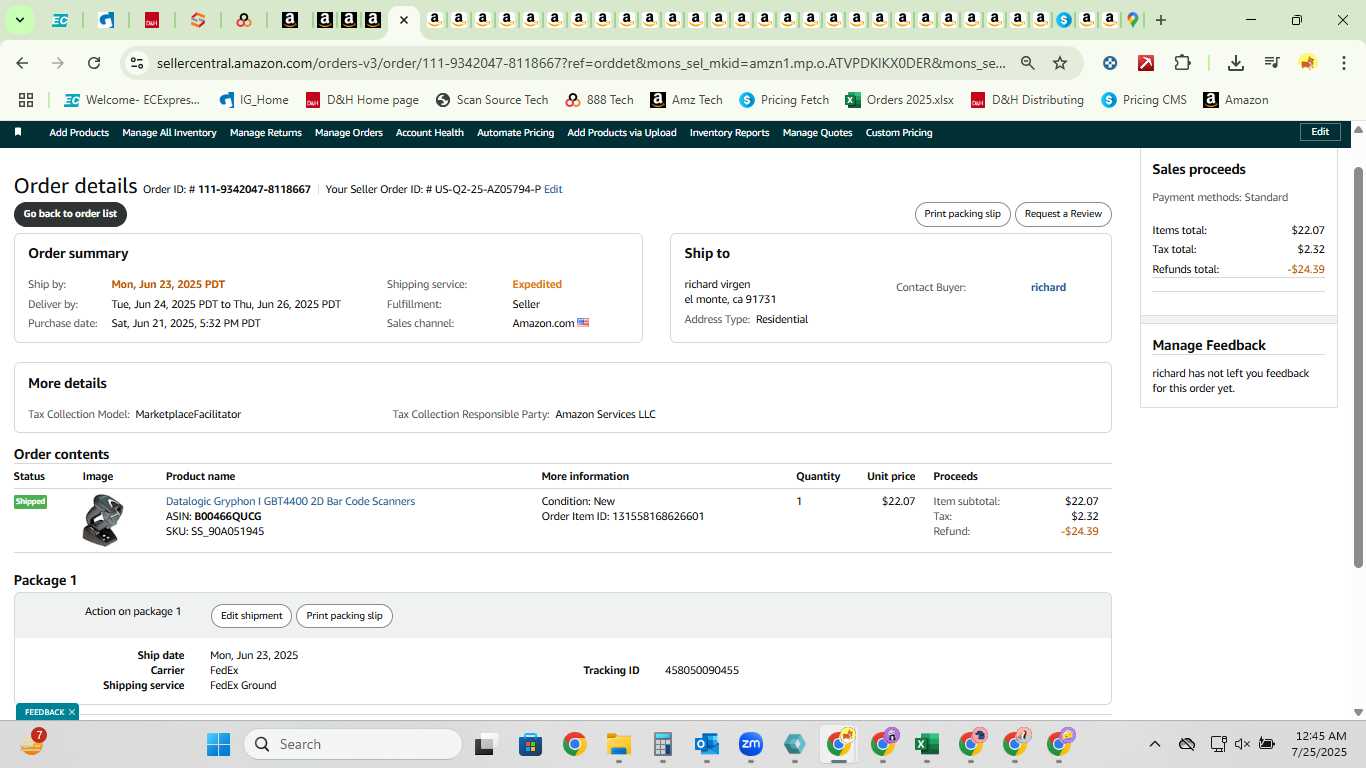Click the address bar URL
The height and width of the screenshot is (768, 1366).
click(x=581, y=63)
